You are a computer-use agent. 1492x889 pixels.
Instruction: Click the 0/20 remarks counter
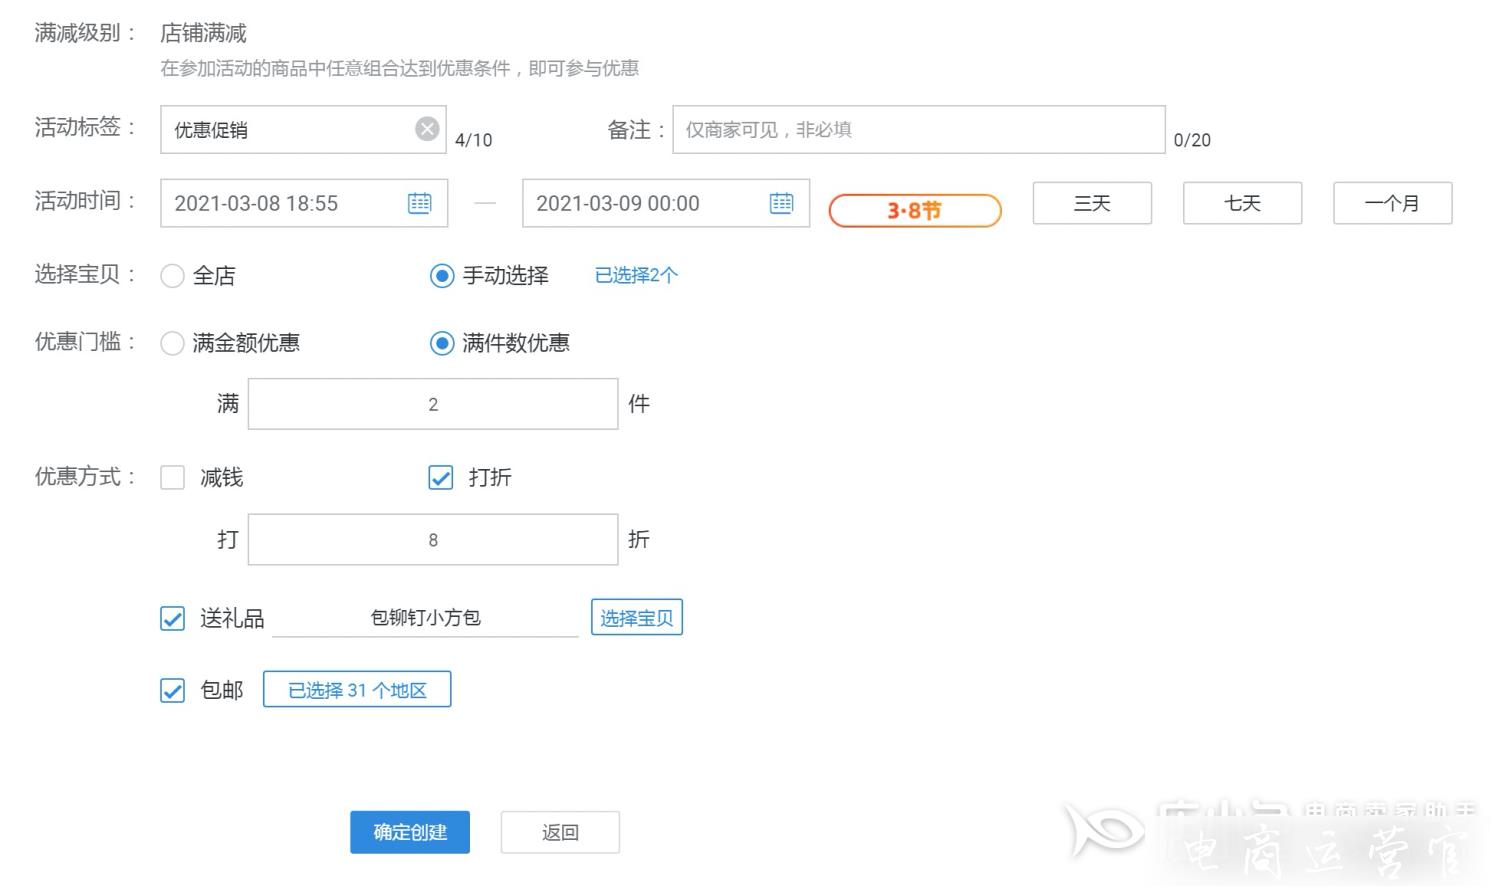tap(1192, 140)
